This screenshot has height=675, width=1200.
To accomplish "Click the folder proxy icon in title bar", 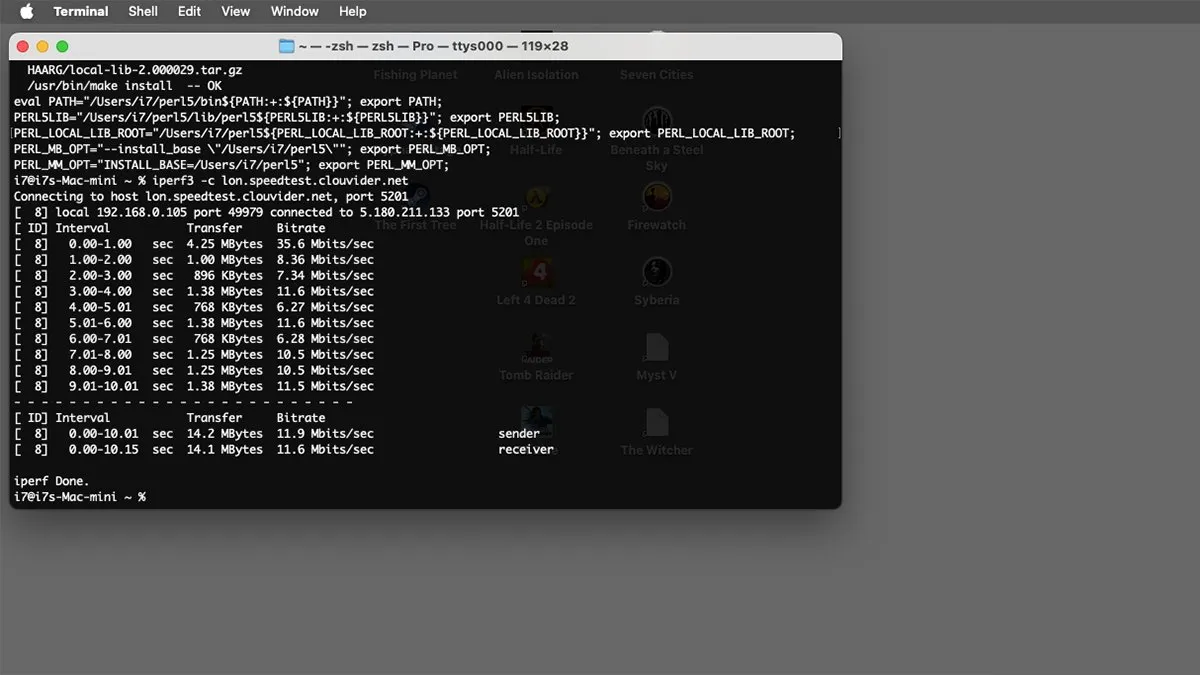I will [287, 46].
